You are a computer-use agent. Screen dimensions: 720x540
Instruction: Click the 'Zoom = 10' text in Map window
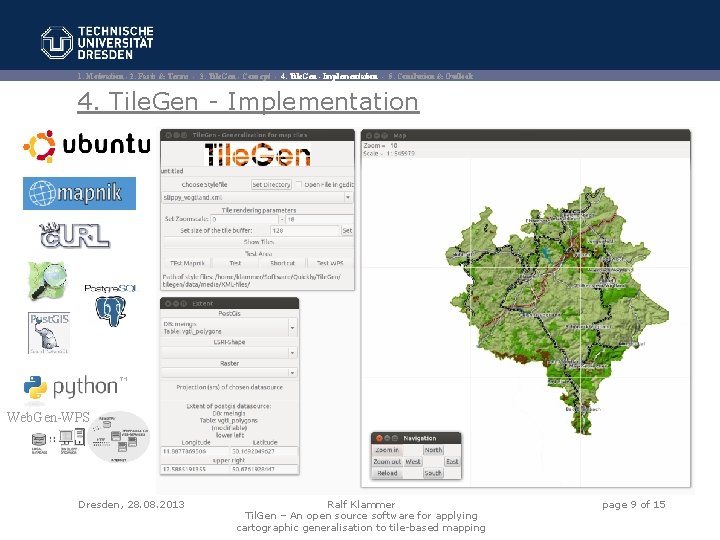tap(381, 145)
